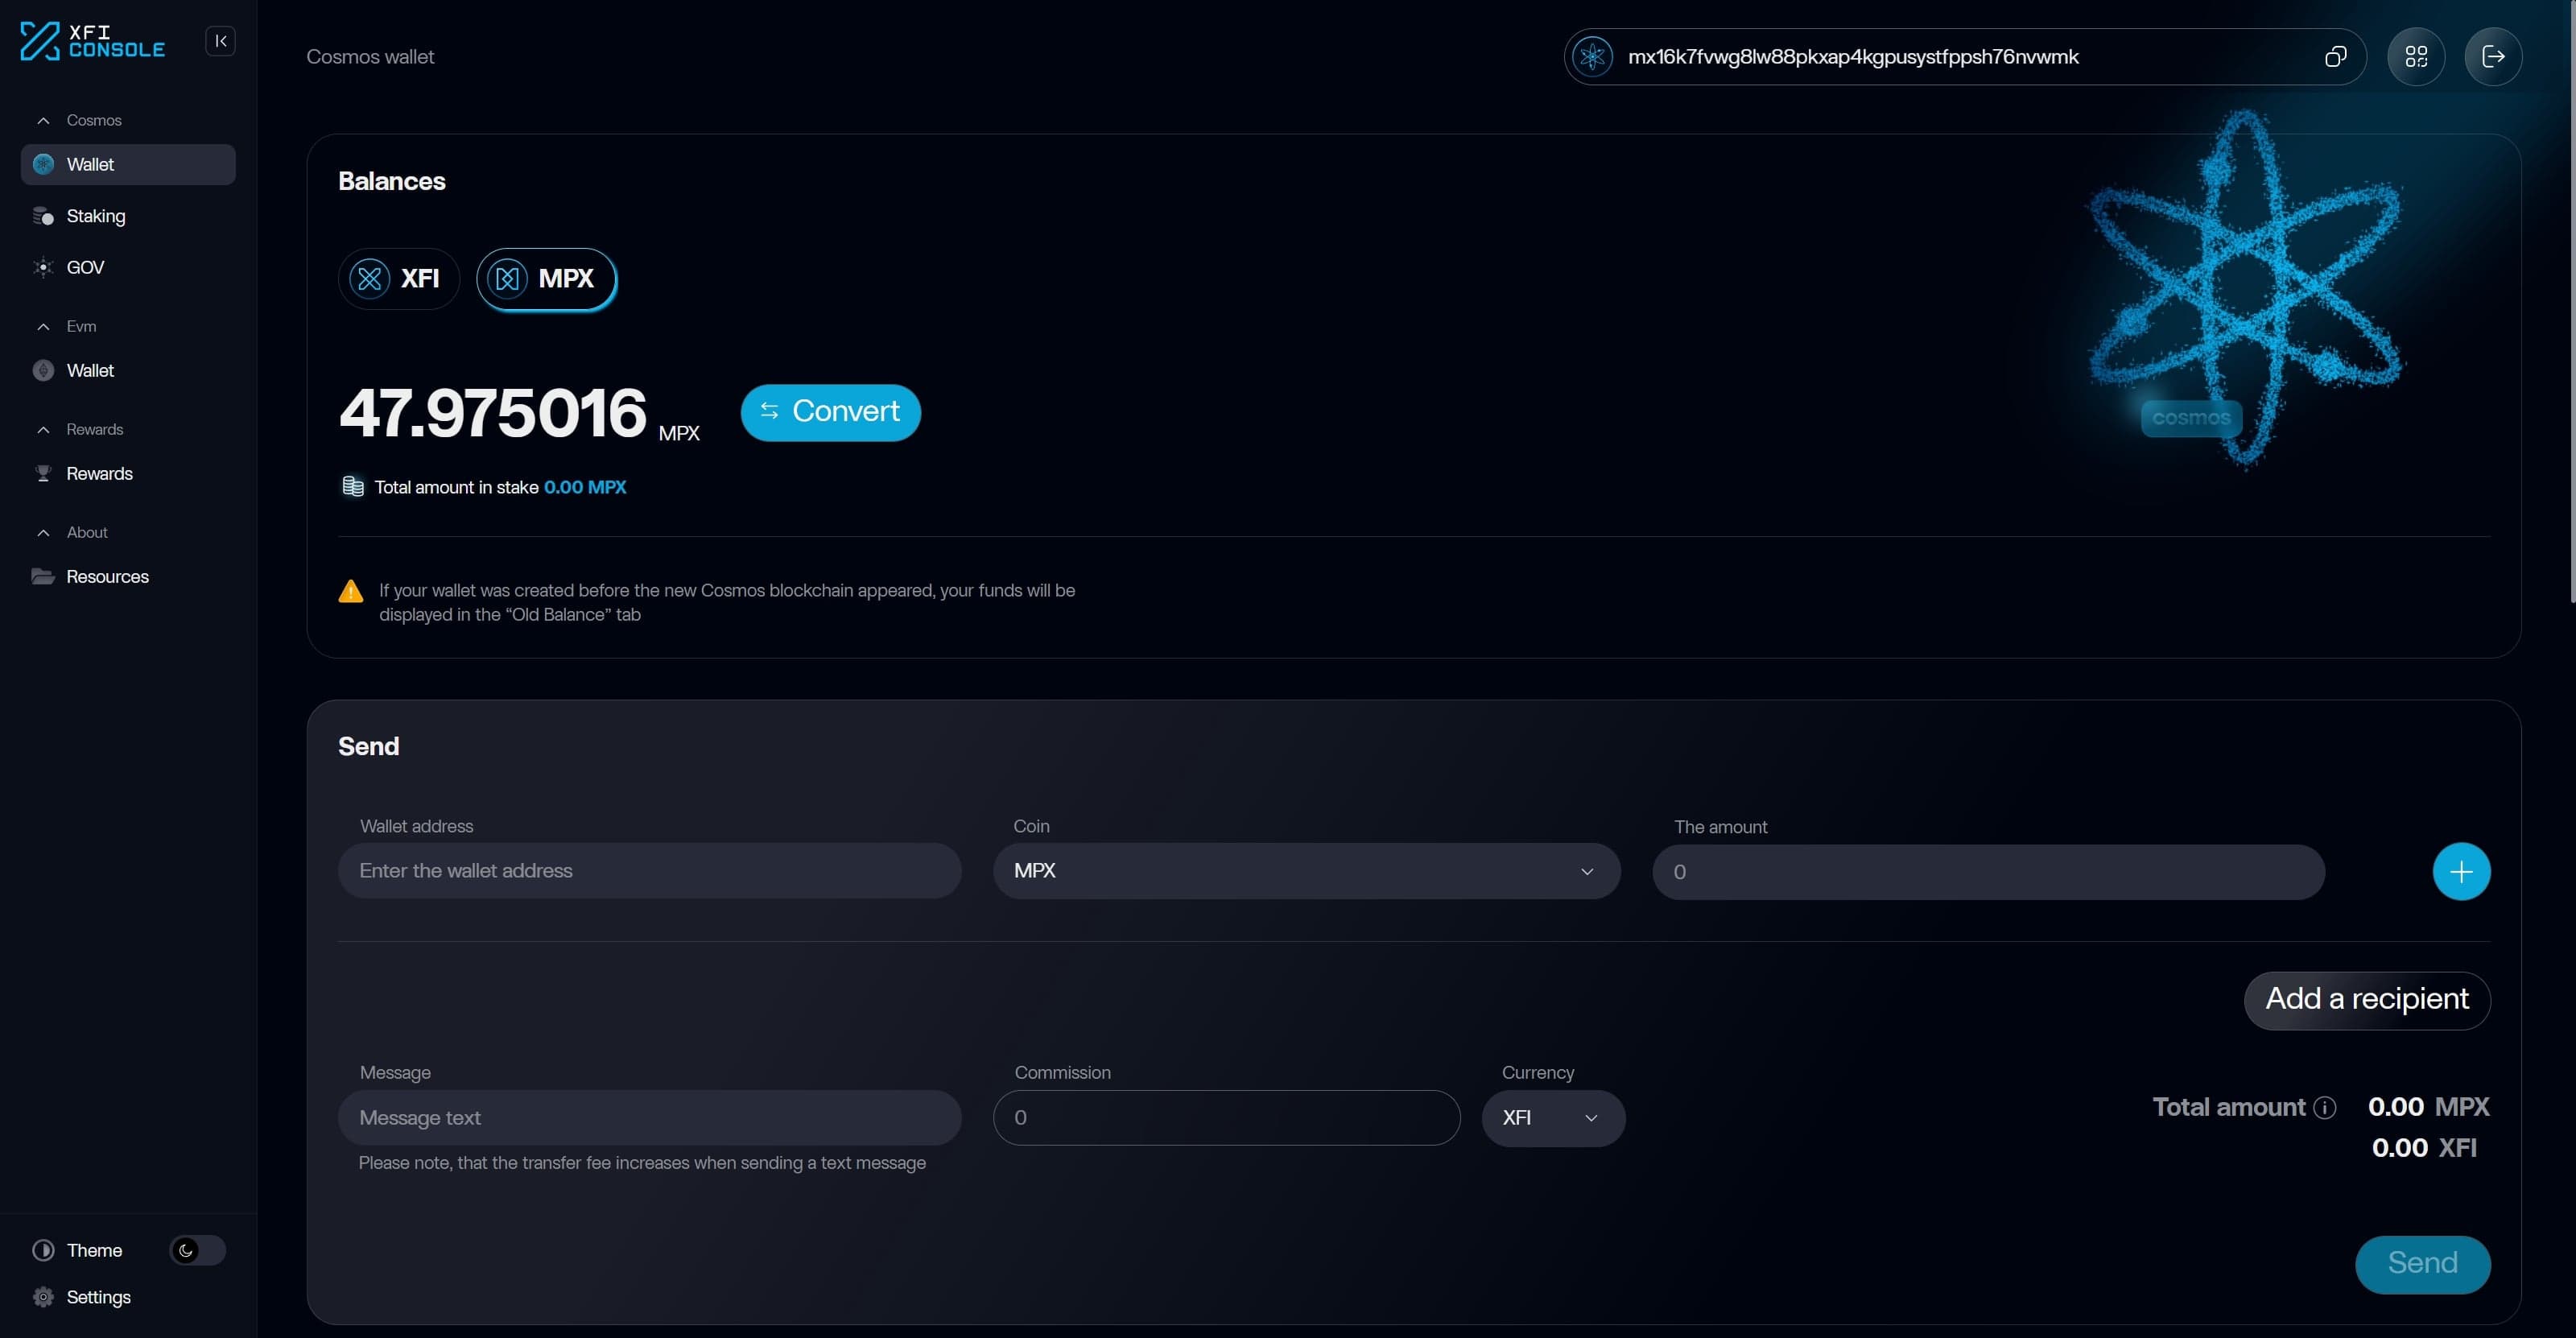The width and height of the screenshot is (2576, 1338).
Task: Open Resources in the sidebar
Action: coord(128,577)
